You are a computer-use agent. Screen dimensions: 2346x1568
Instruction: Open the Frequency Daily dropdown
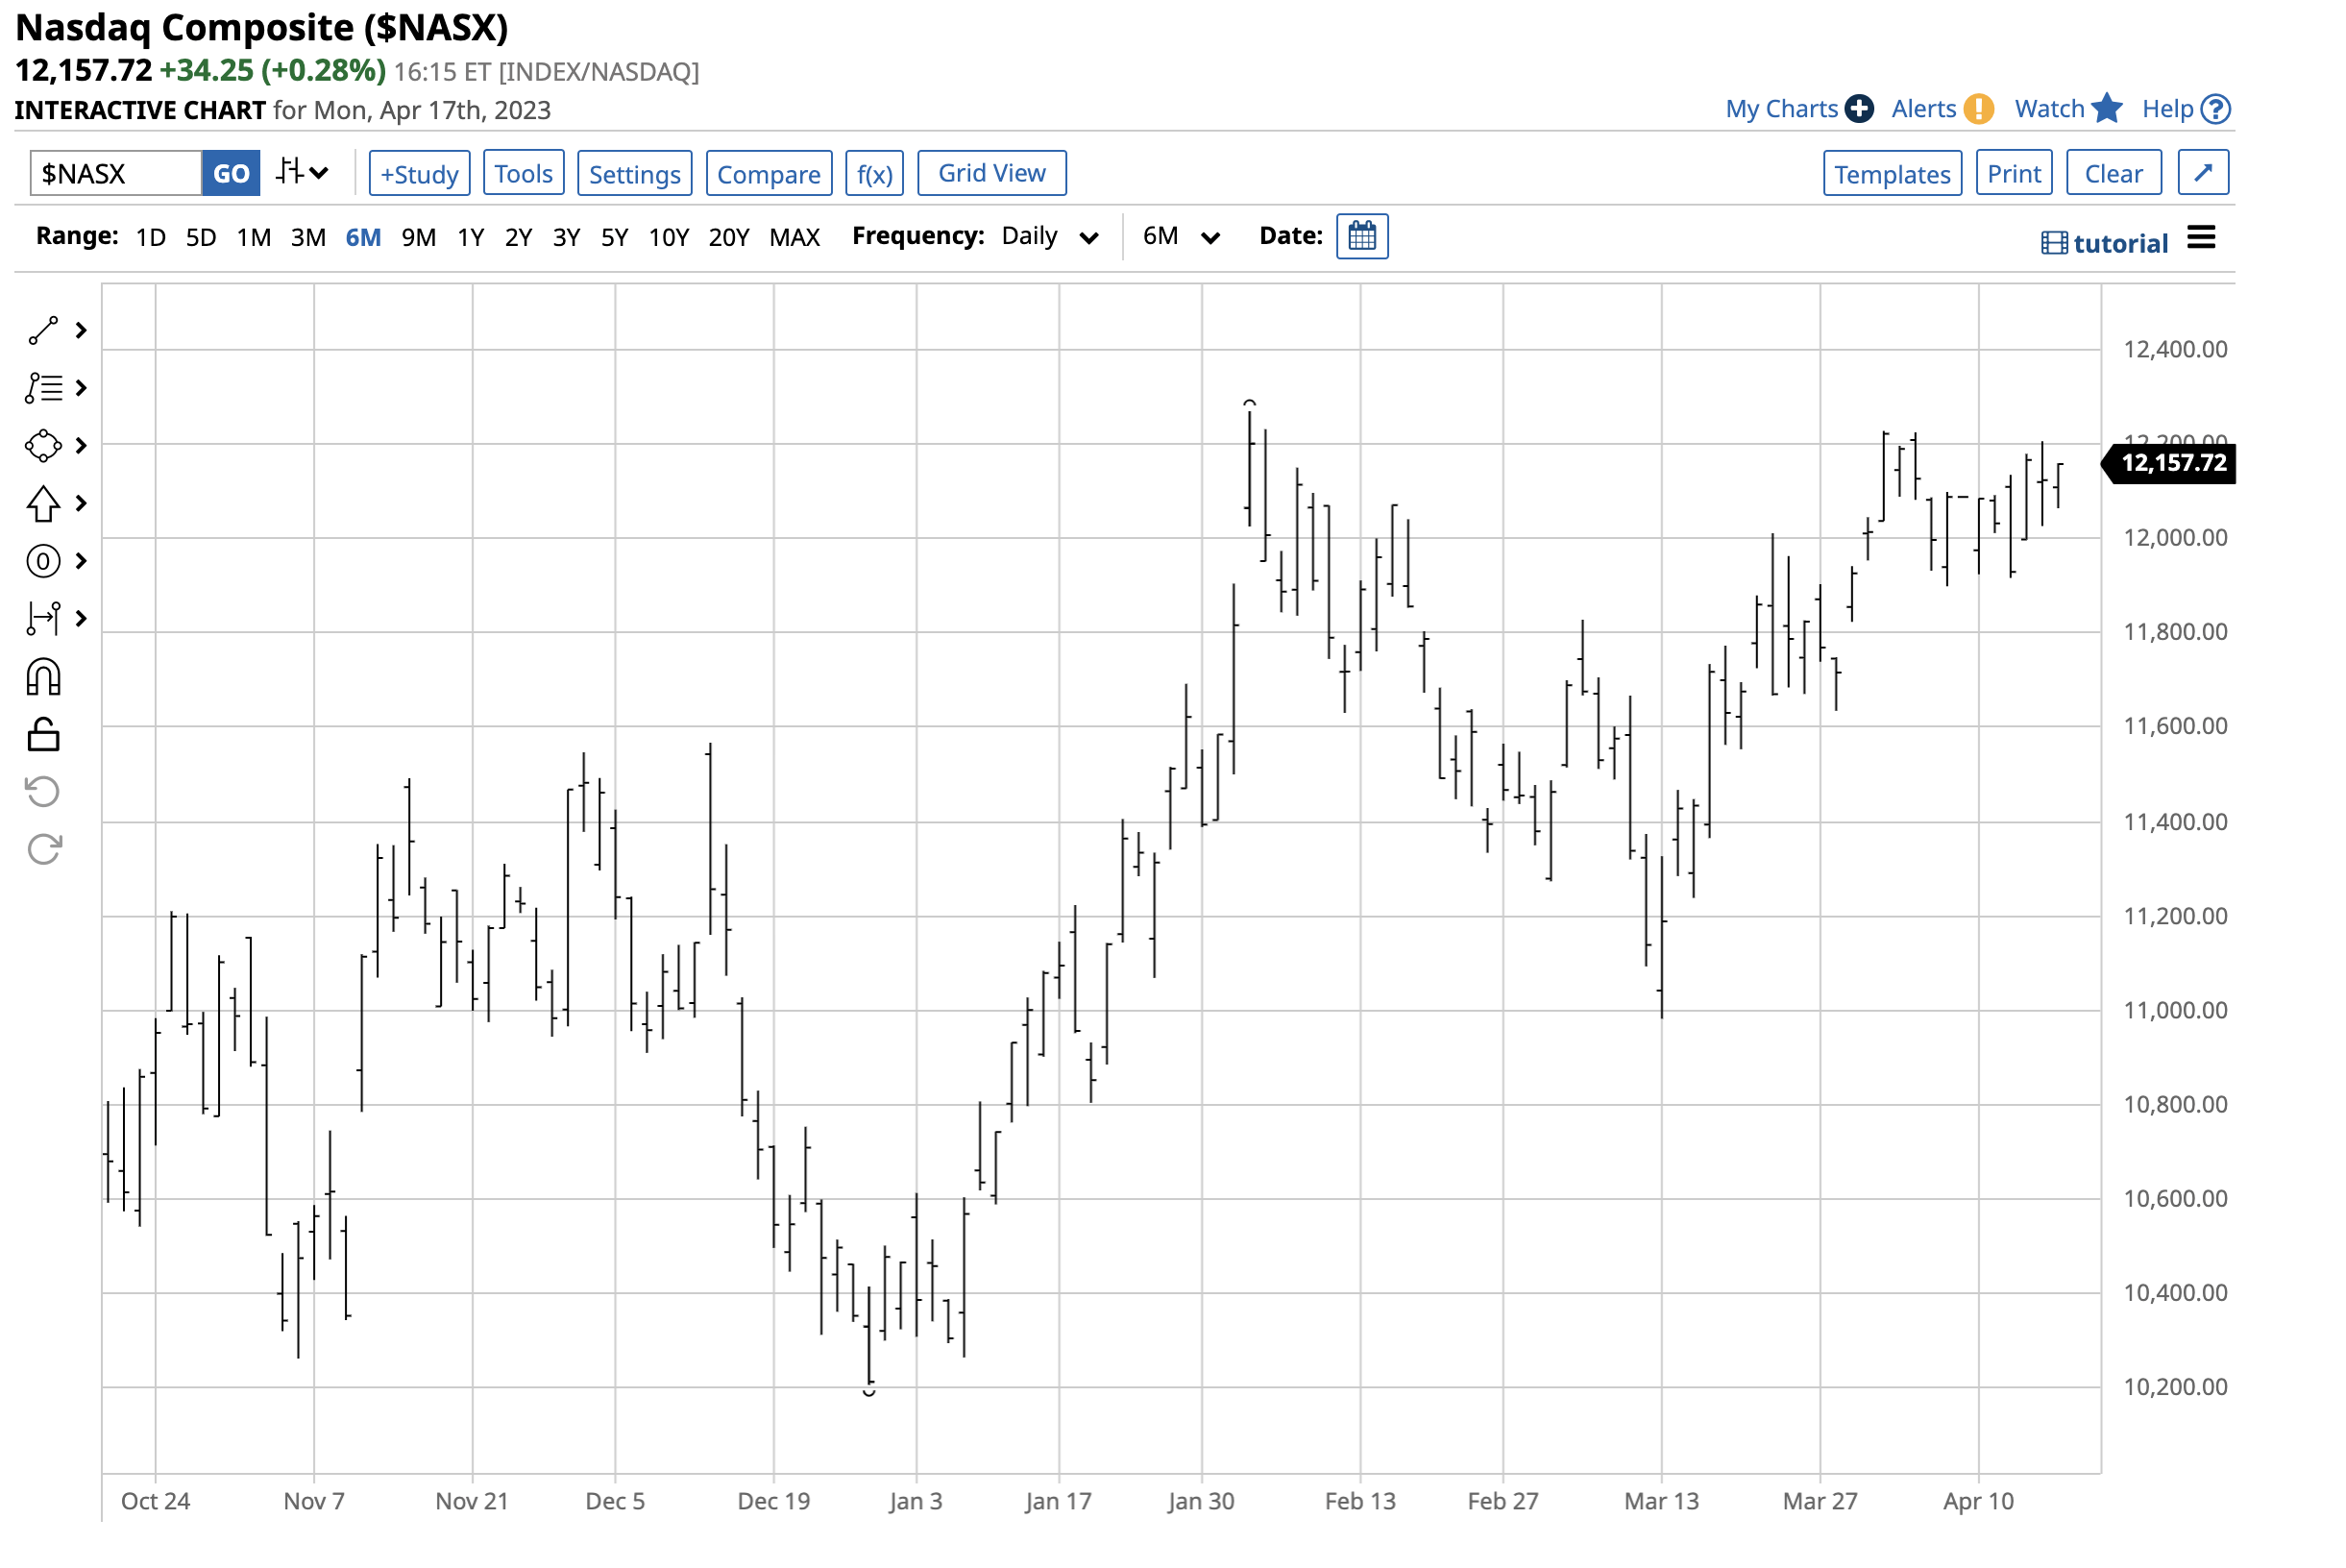pos(1050,237)
